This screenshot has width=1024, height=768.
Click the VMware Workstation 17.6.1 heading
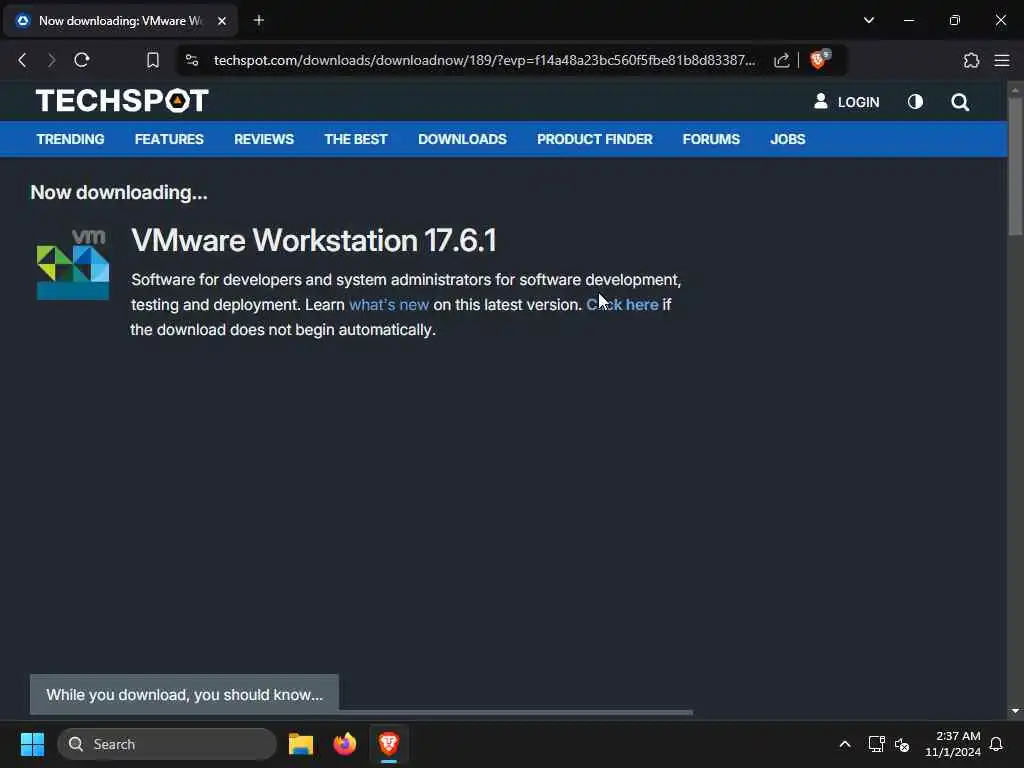tap(314, 240)
